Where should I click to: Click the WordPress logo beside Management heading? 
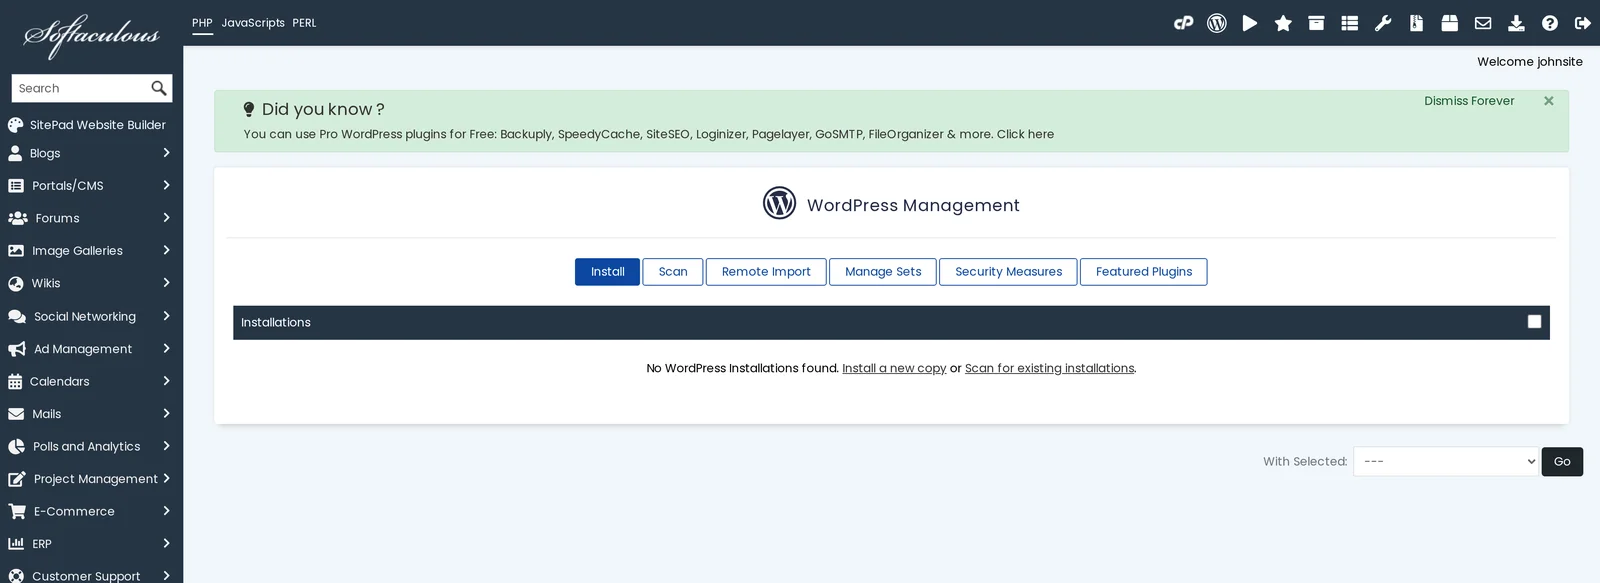coord(779,203)
